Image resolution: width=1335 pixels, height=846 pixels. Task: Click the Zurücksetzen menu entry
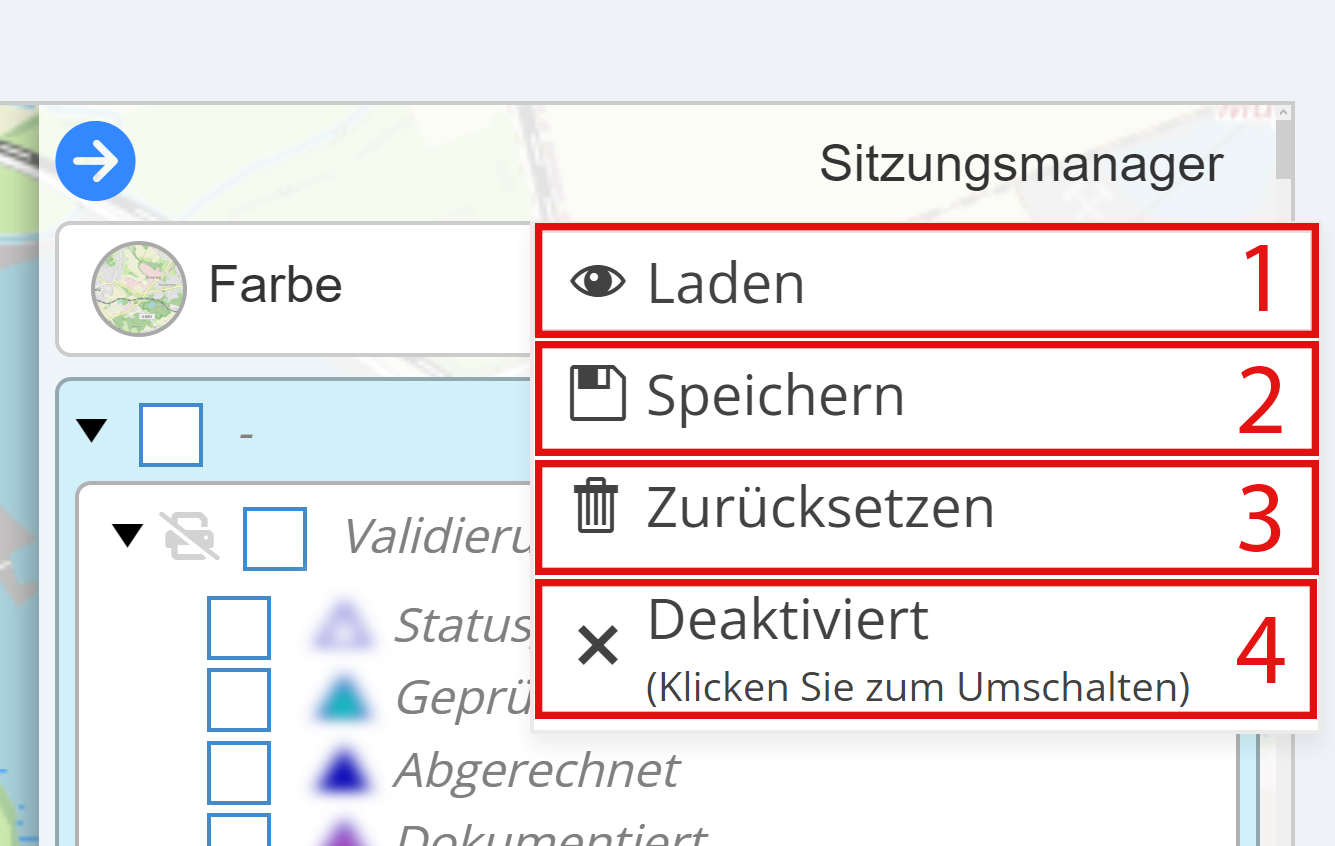click(x=820, y=507)
